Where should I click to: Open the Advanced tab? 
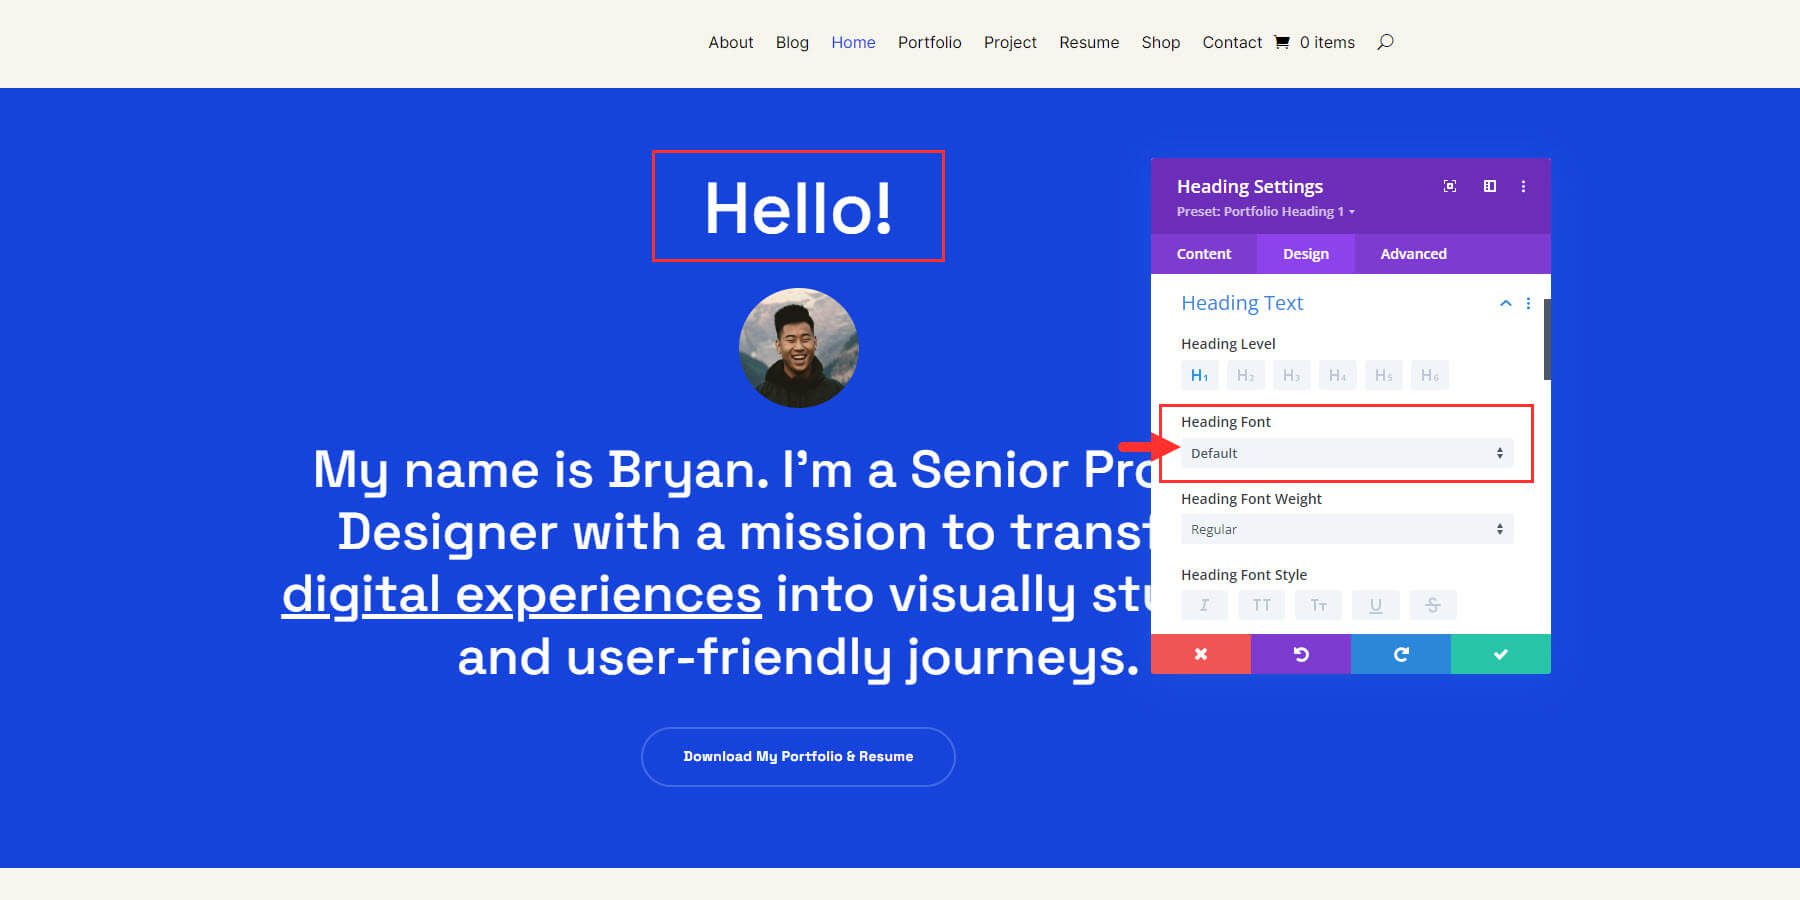[x=1412, y=253]
